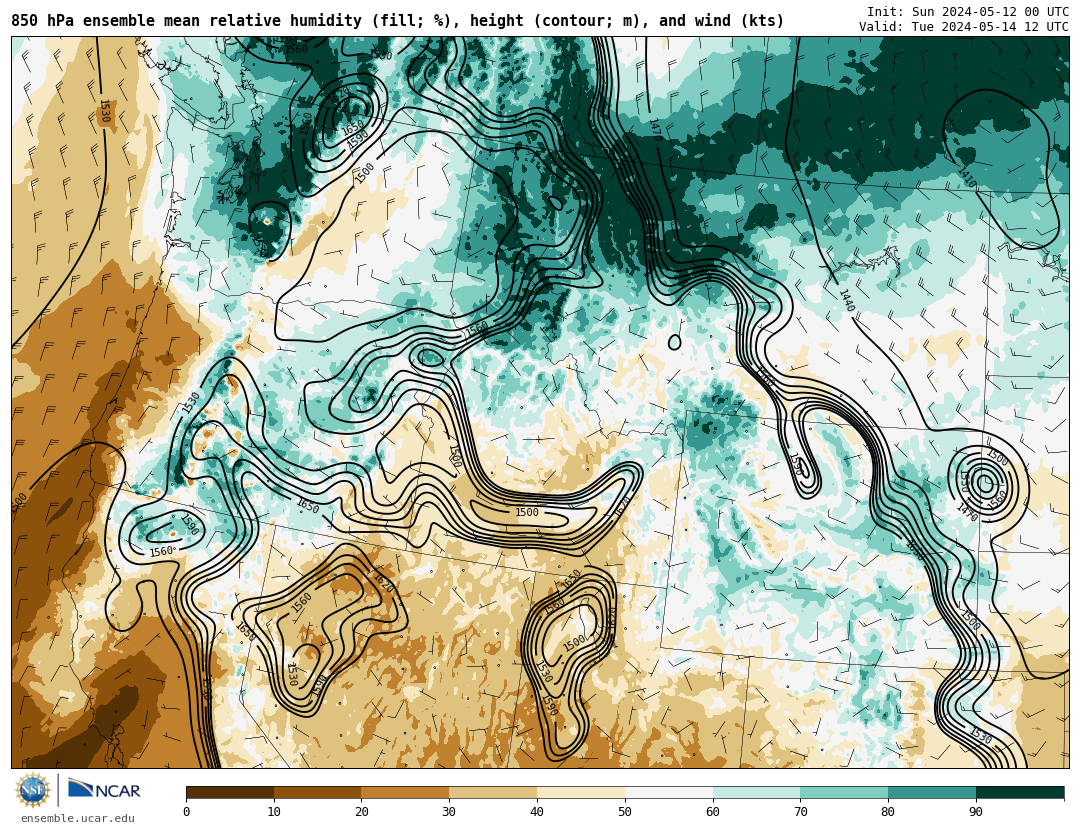This screenshot has height=831, width=1080.
Task: Pick the darkest brown 0–10% colorbar swatch
Action: [230, 792]
